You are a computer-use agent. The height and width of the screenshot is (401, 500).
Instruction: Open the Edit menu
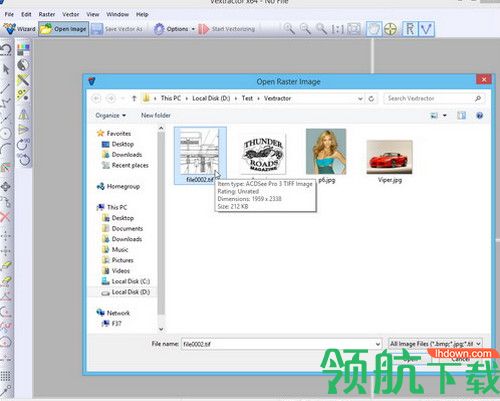[26, 14]
